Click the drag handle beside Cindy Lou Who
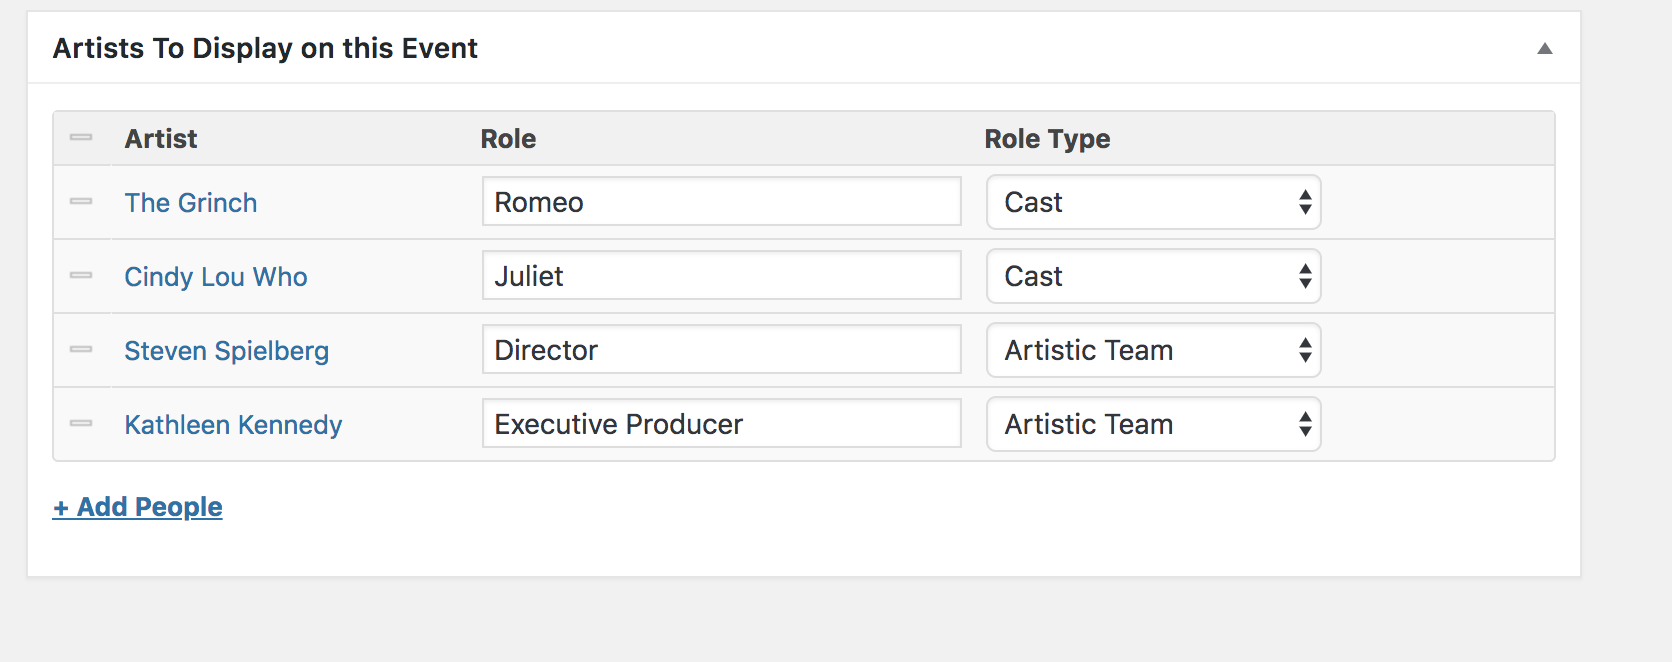This screenshot has height=662, width=1672. tap(81, 276)
